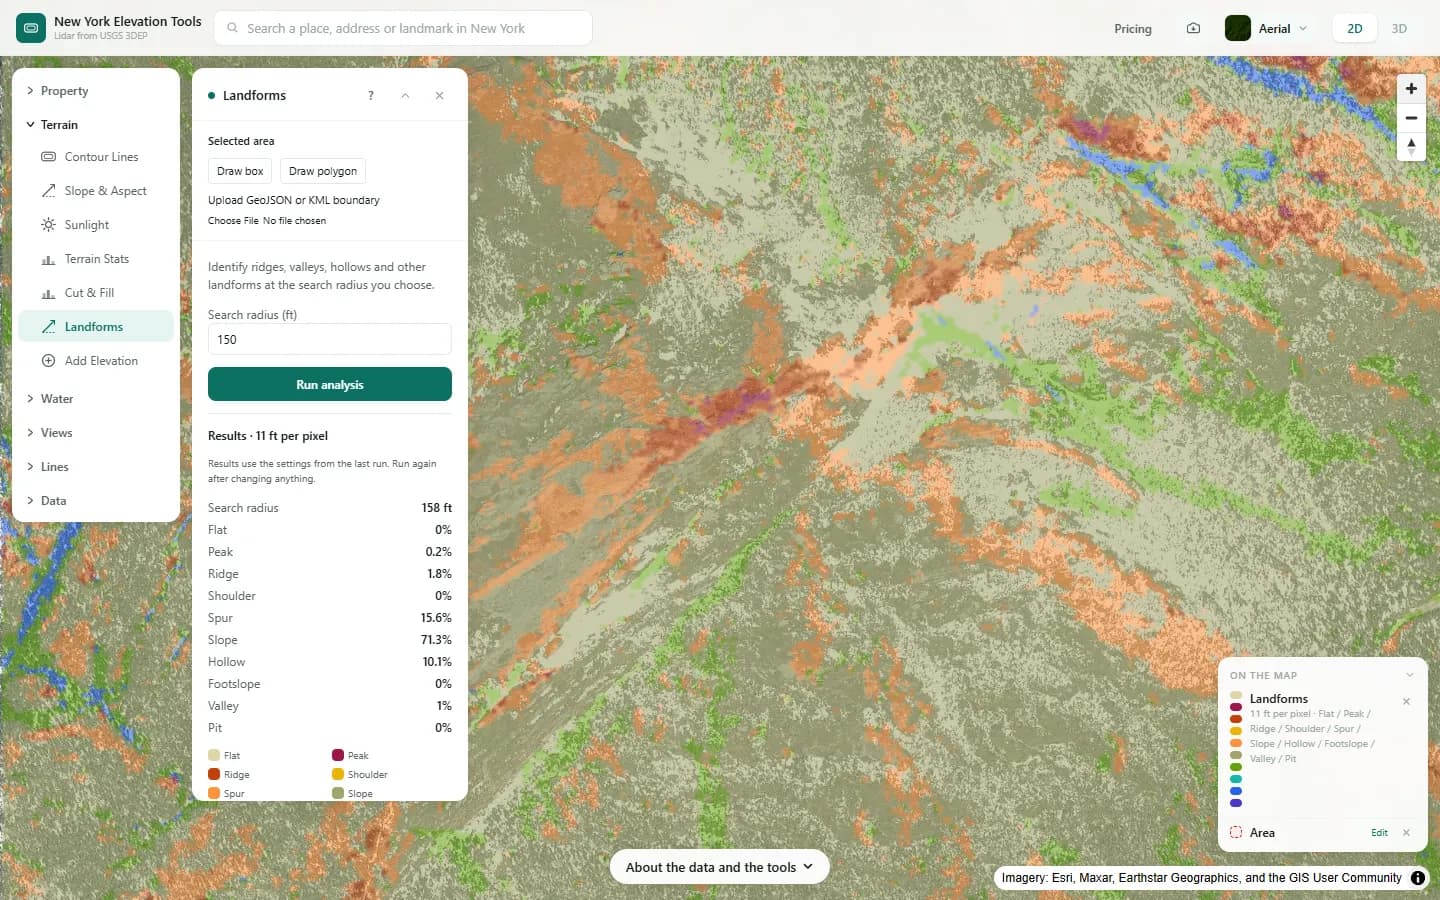Close the Landforms panel
The height and width of the screenshot is (900, 1440).
439,95
